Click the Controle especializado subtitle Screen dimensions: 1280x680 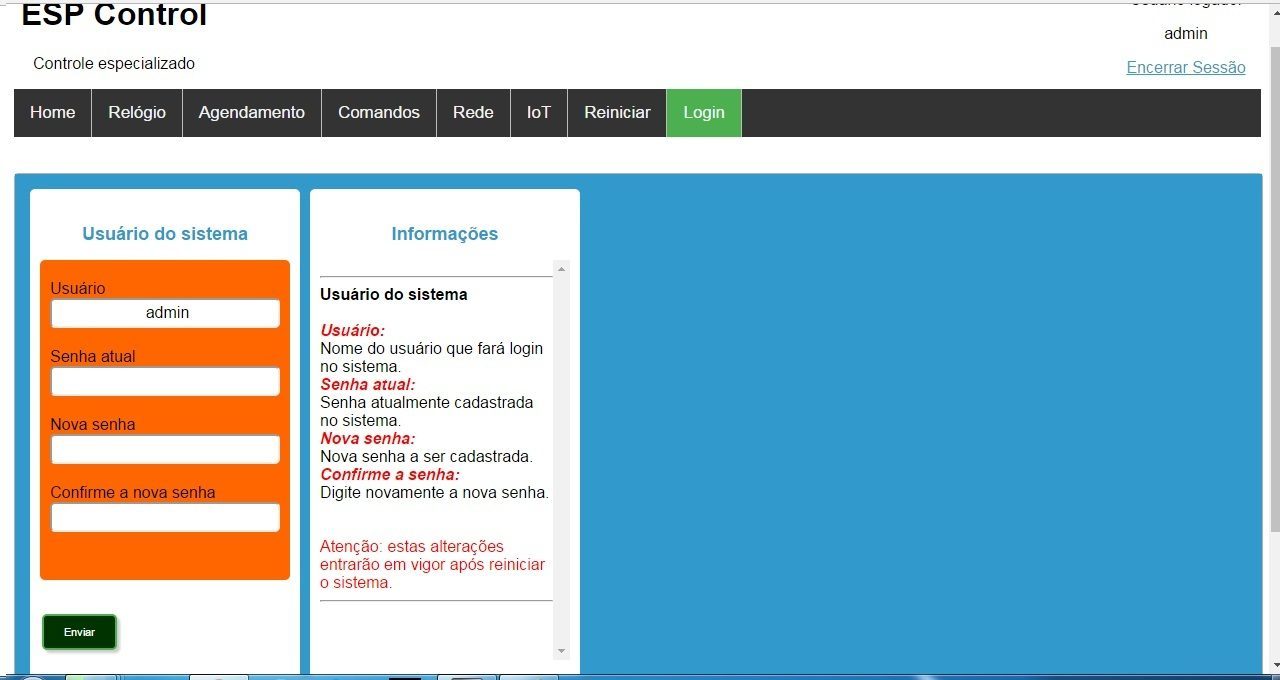point(114,63)
